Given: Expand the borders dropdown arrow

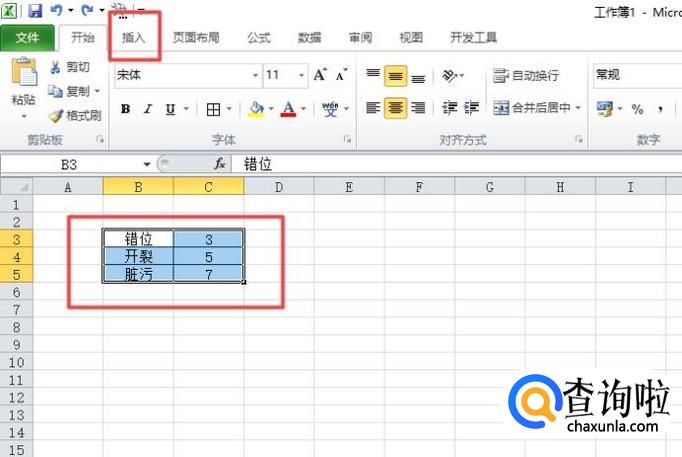Looking at the screenshot, I should [x=229, y=109].
